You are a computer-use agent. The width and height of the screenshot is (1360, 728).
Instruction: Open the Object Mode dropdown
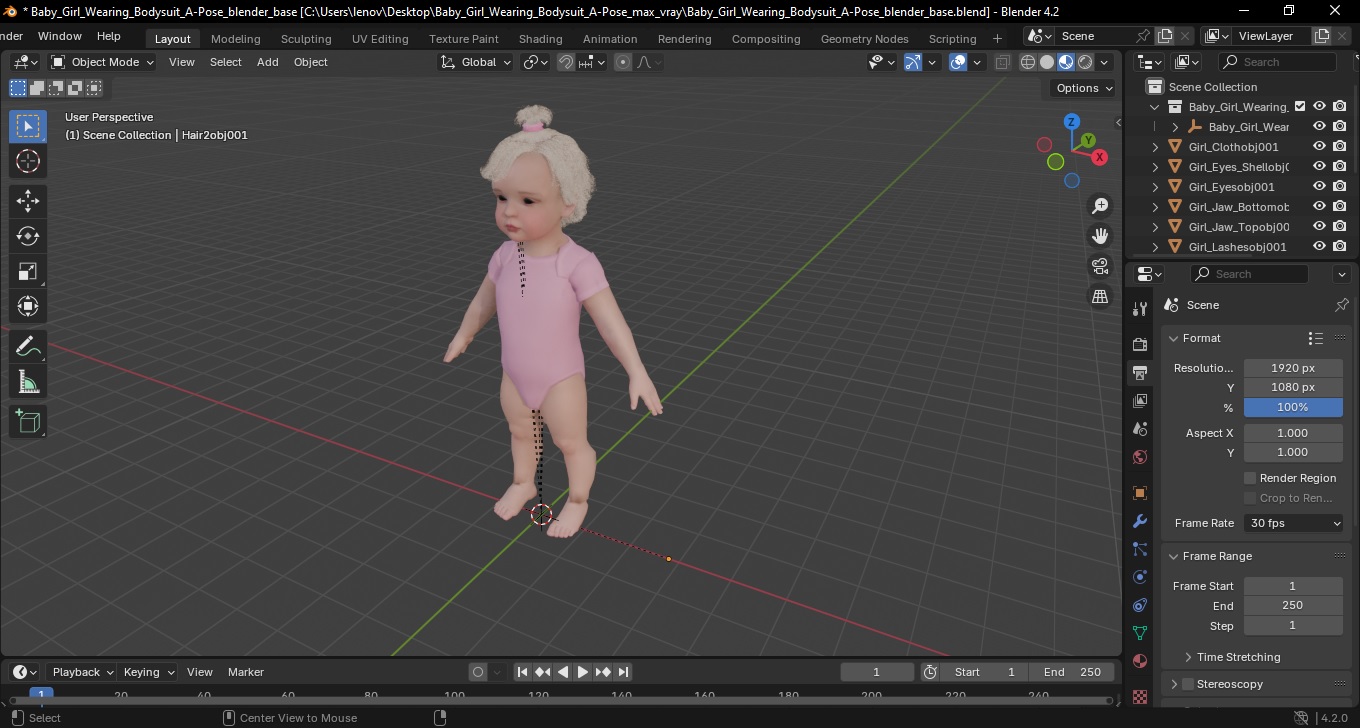click(x=102, y=62)
